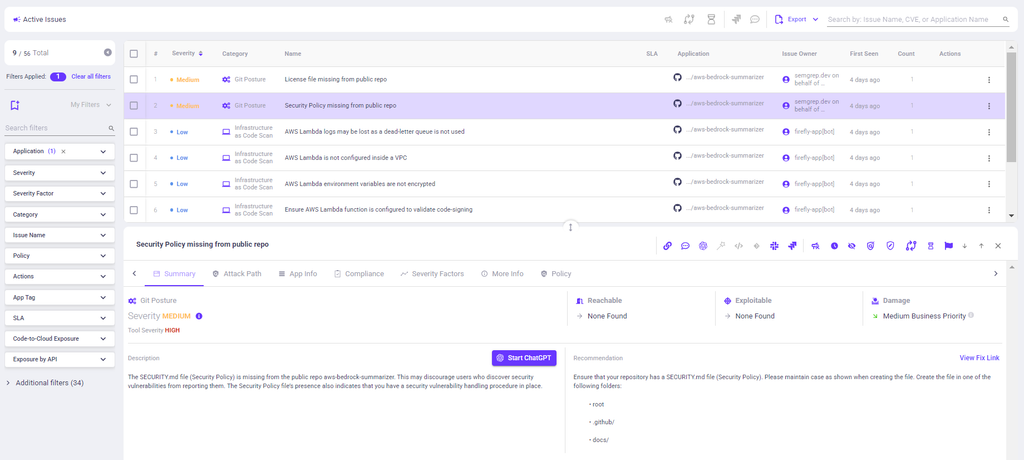Screen dimensions: 1024x460
Task: Click the Jira icon in top header
Action: point(736,20)
